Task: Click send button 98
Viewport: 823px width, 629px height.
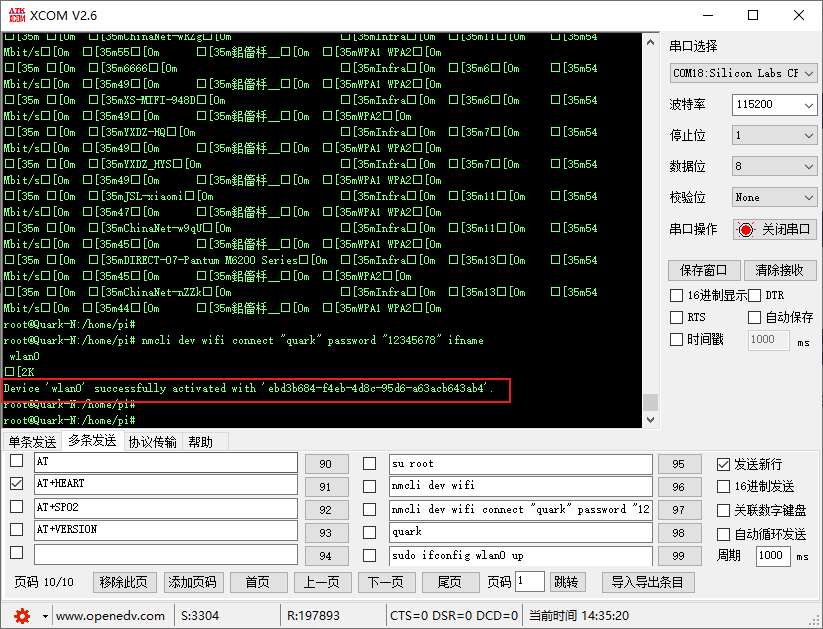Action: (679, 533)
